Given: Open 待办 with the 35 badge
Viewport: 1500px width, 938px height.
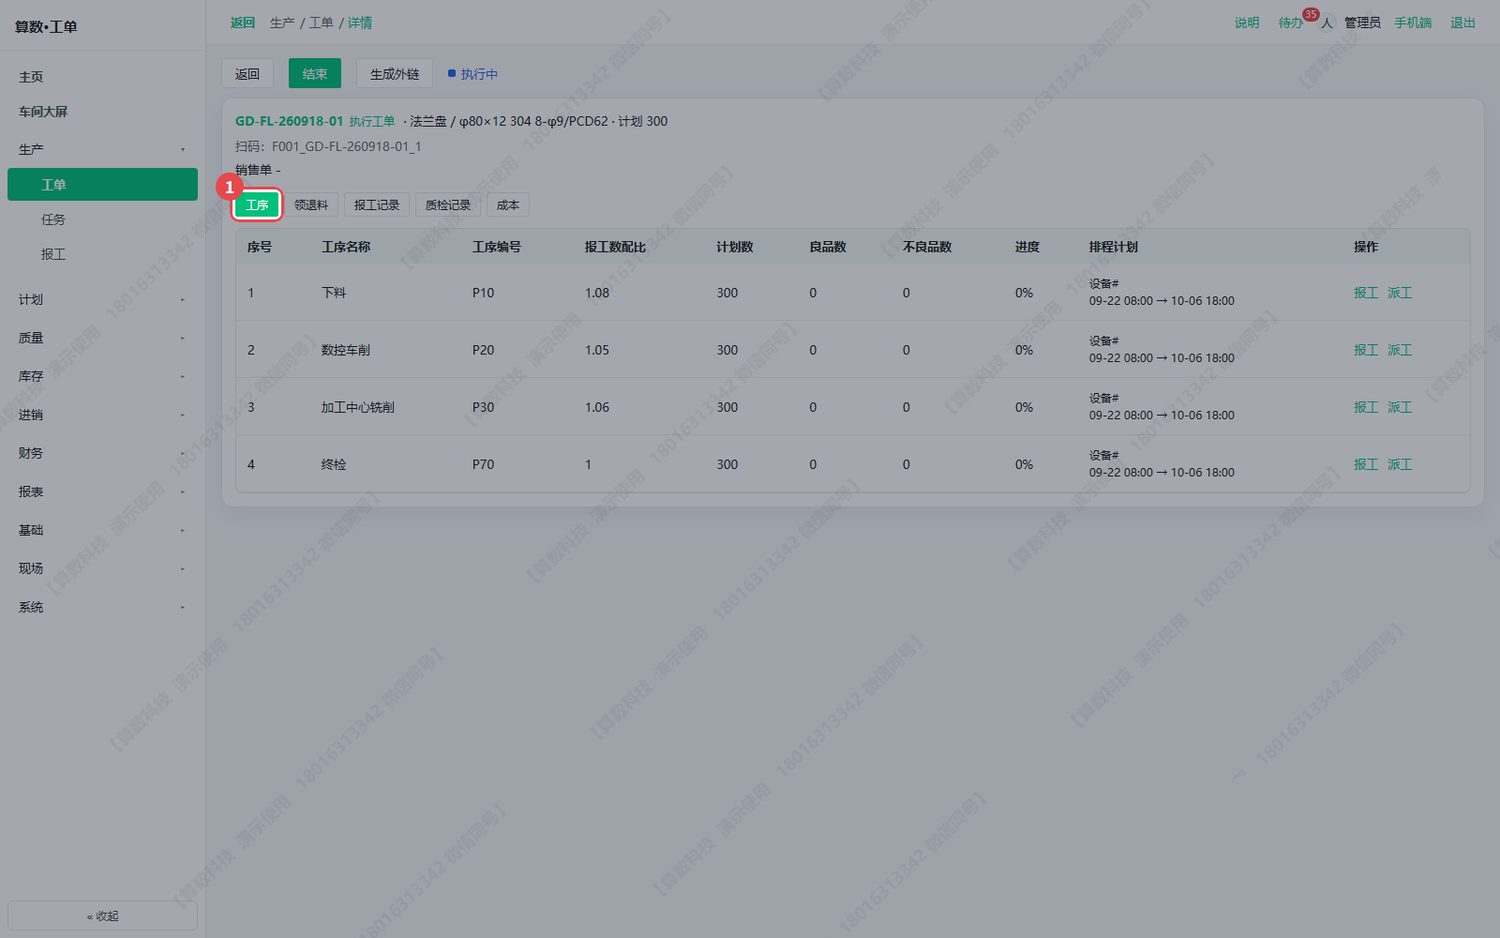Looking at the screenshot, I should point(1291,23).
